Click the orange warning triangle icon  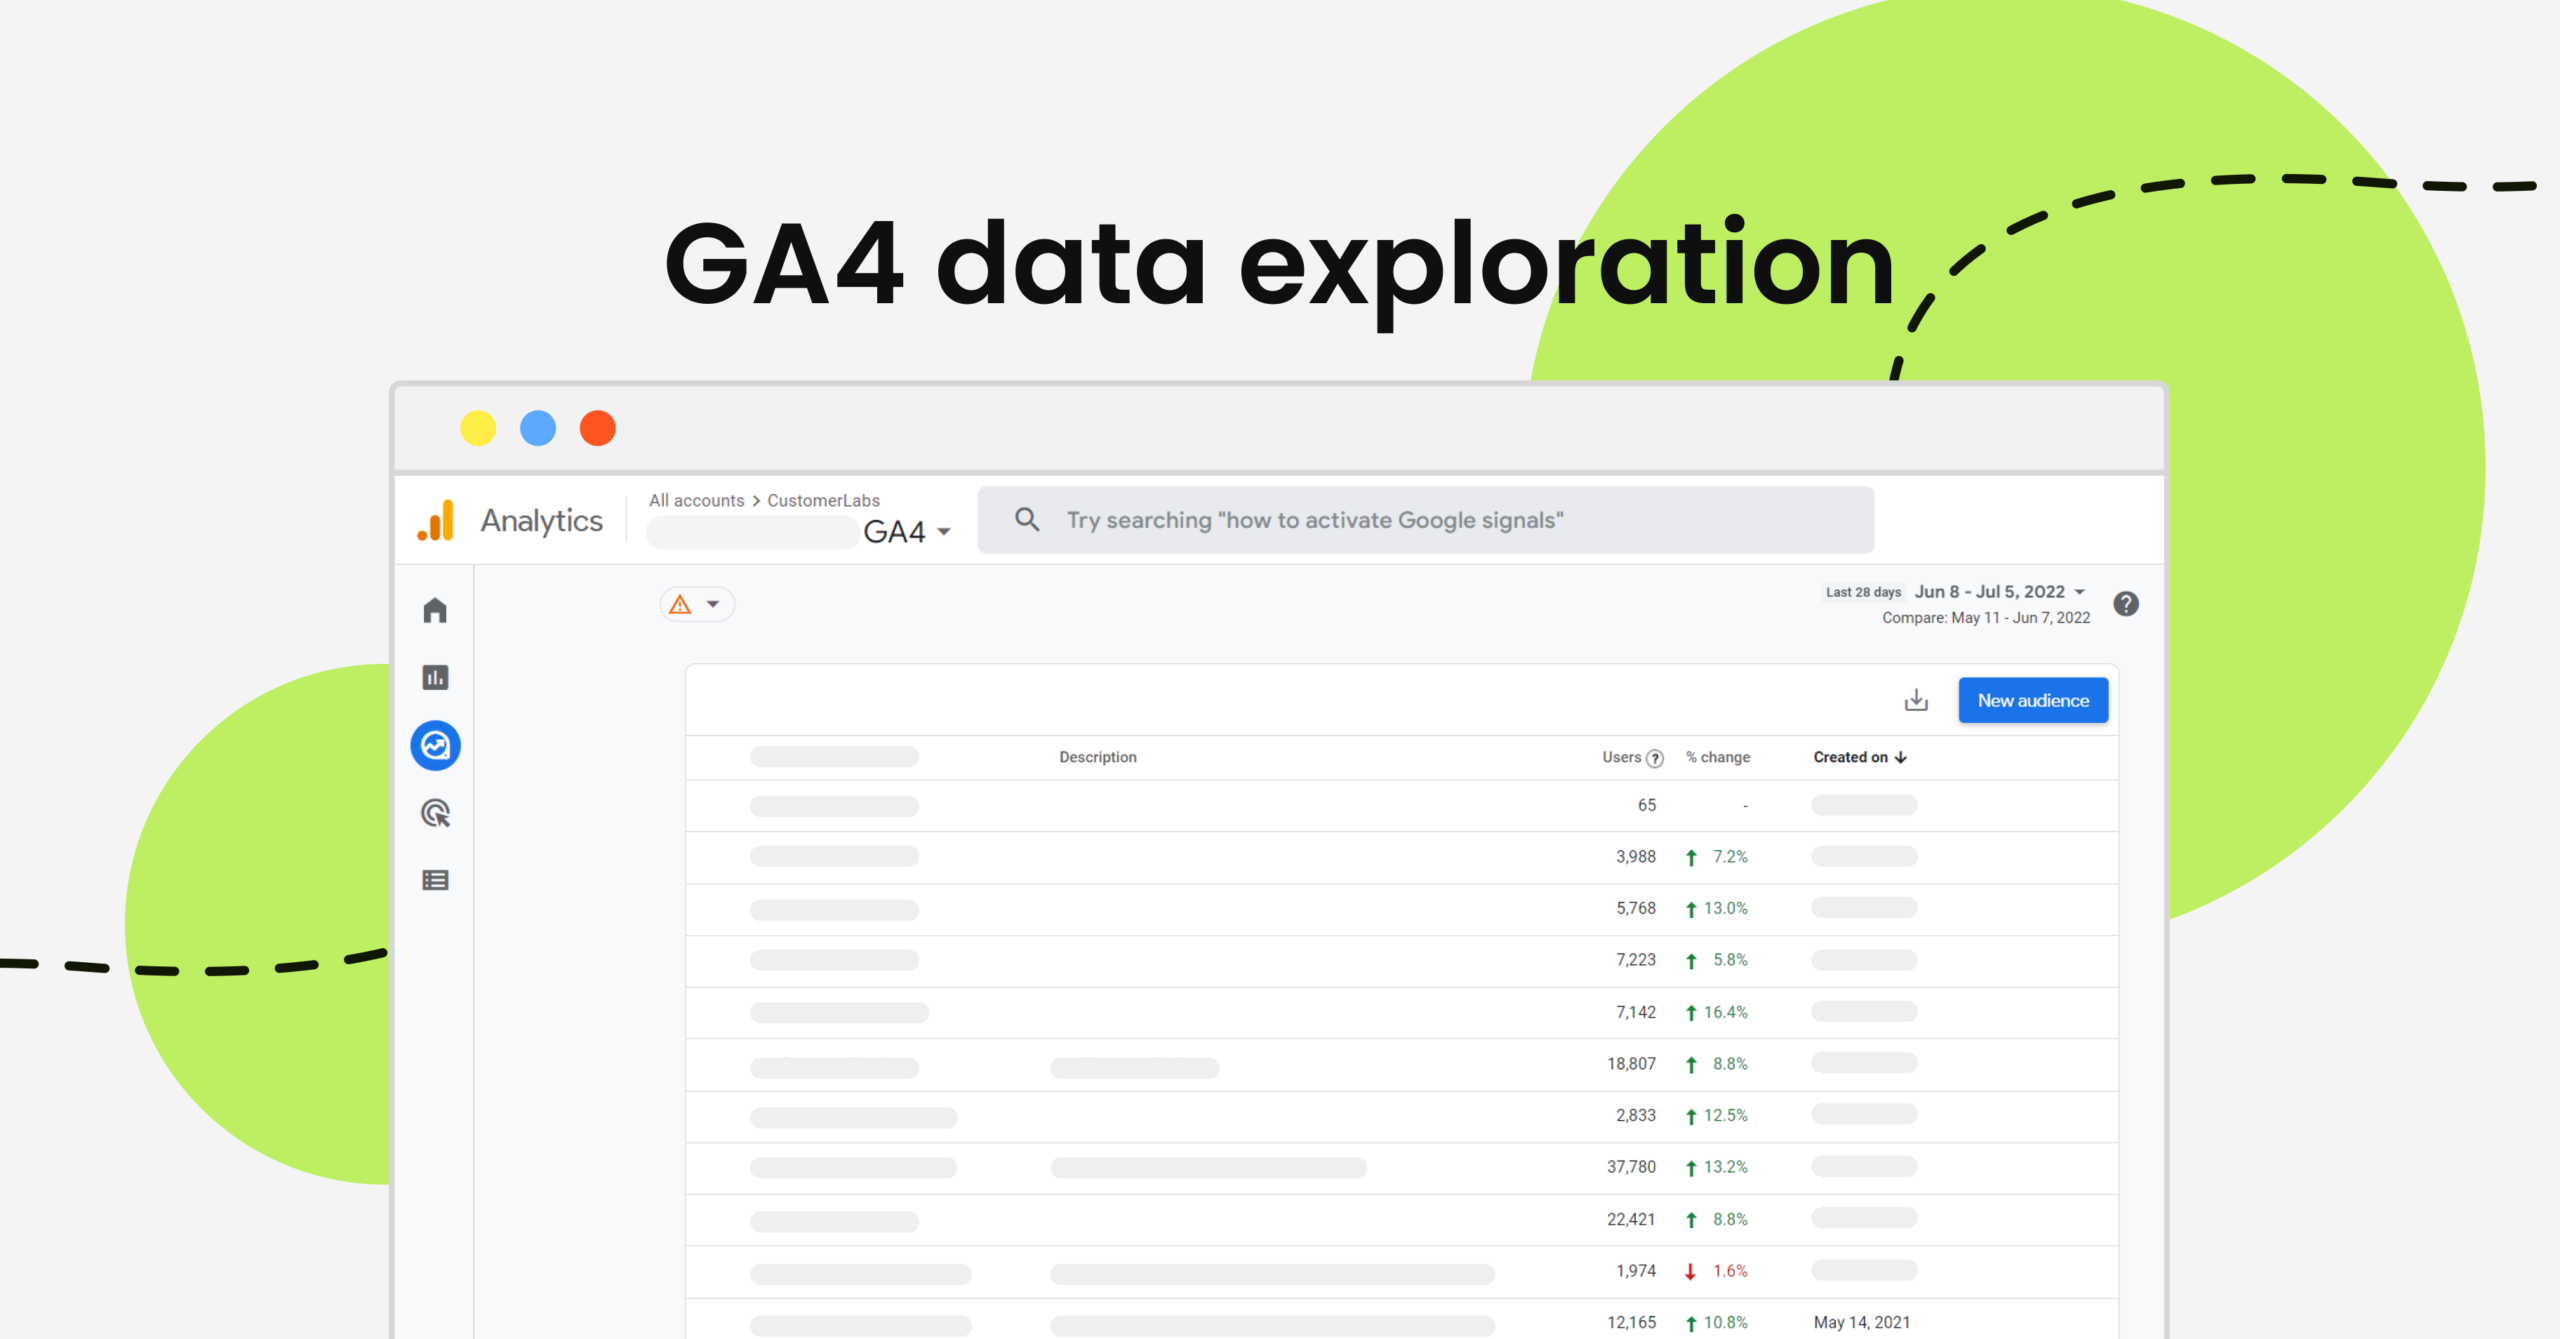coord(680,604)
